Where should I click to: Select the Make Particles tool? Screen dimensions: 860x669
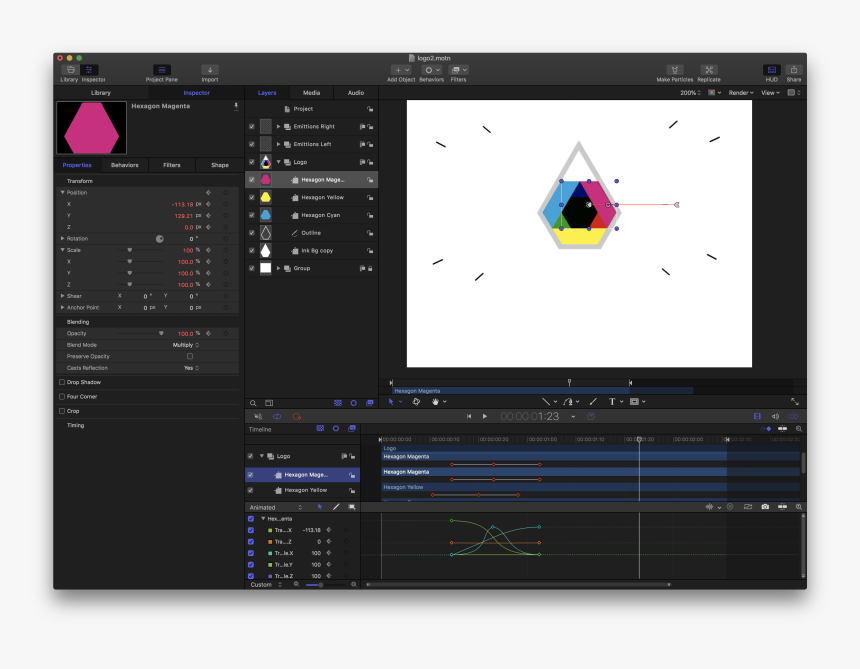click(676, 70)
